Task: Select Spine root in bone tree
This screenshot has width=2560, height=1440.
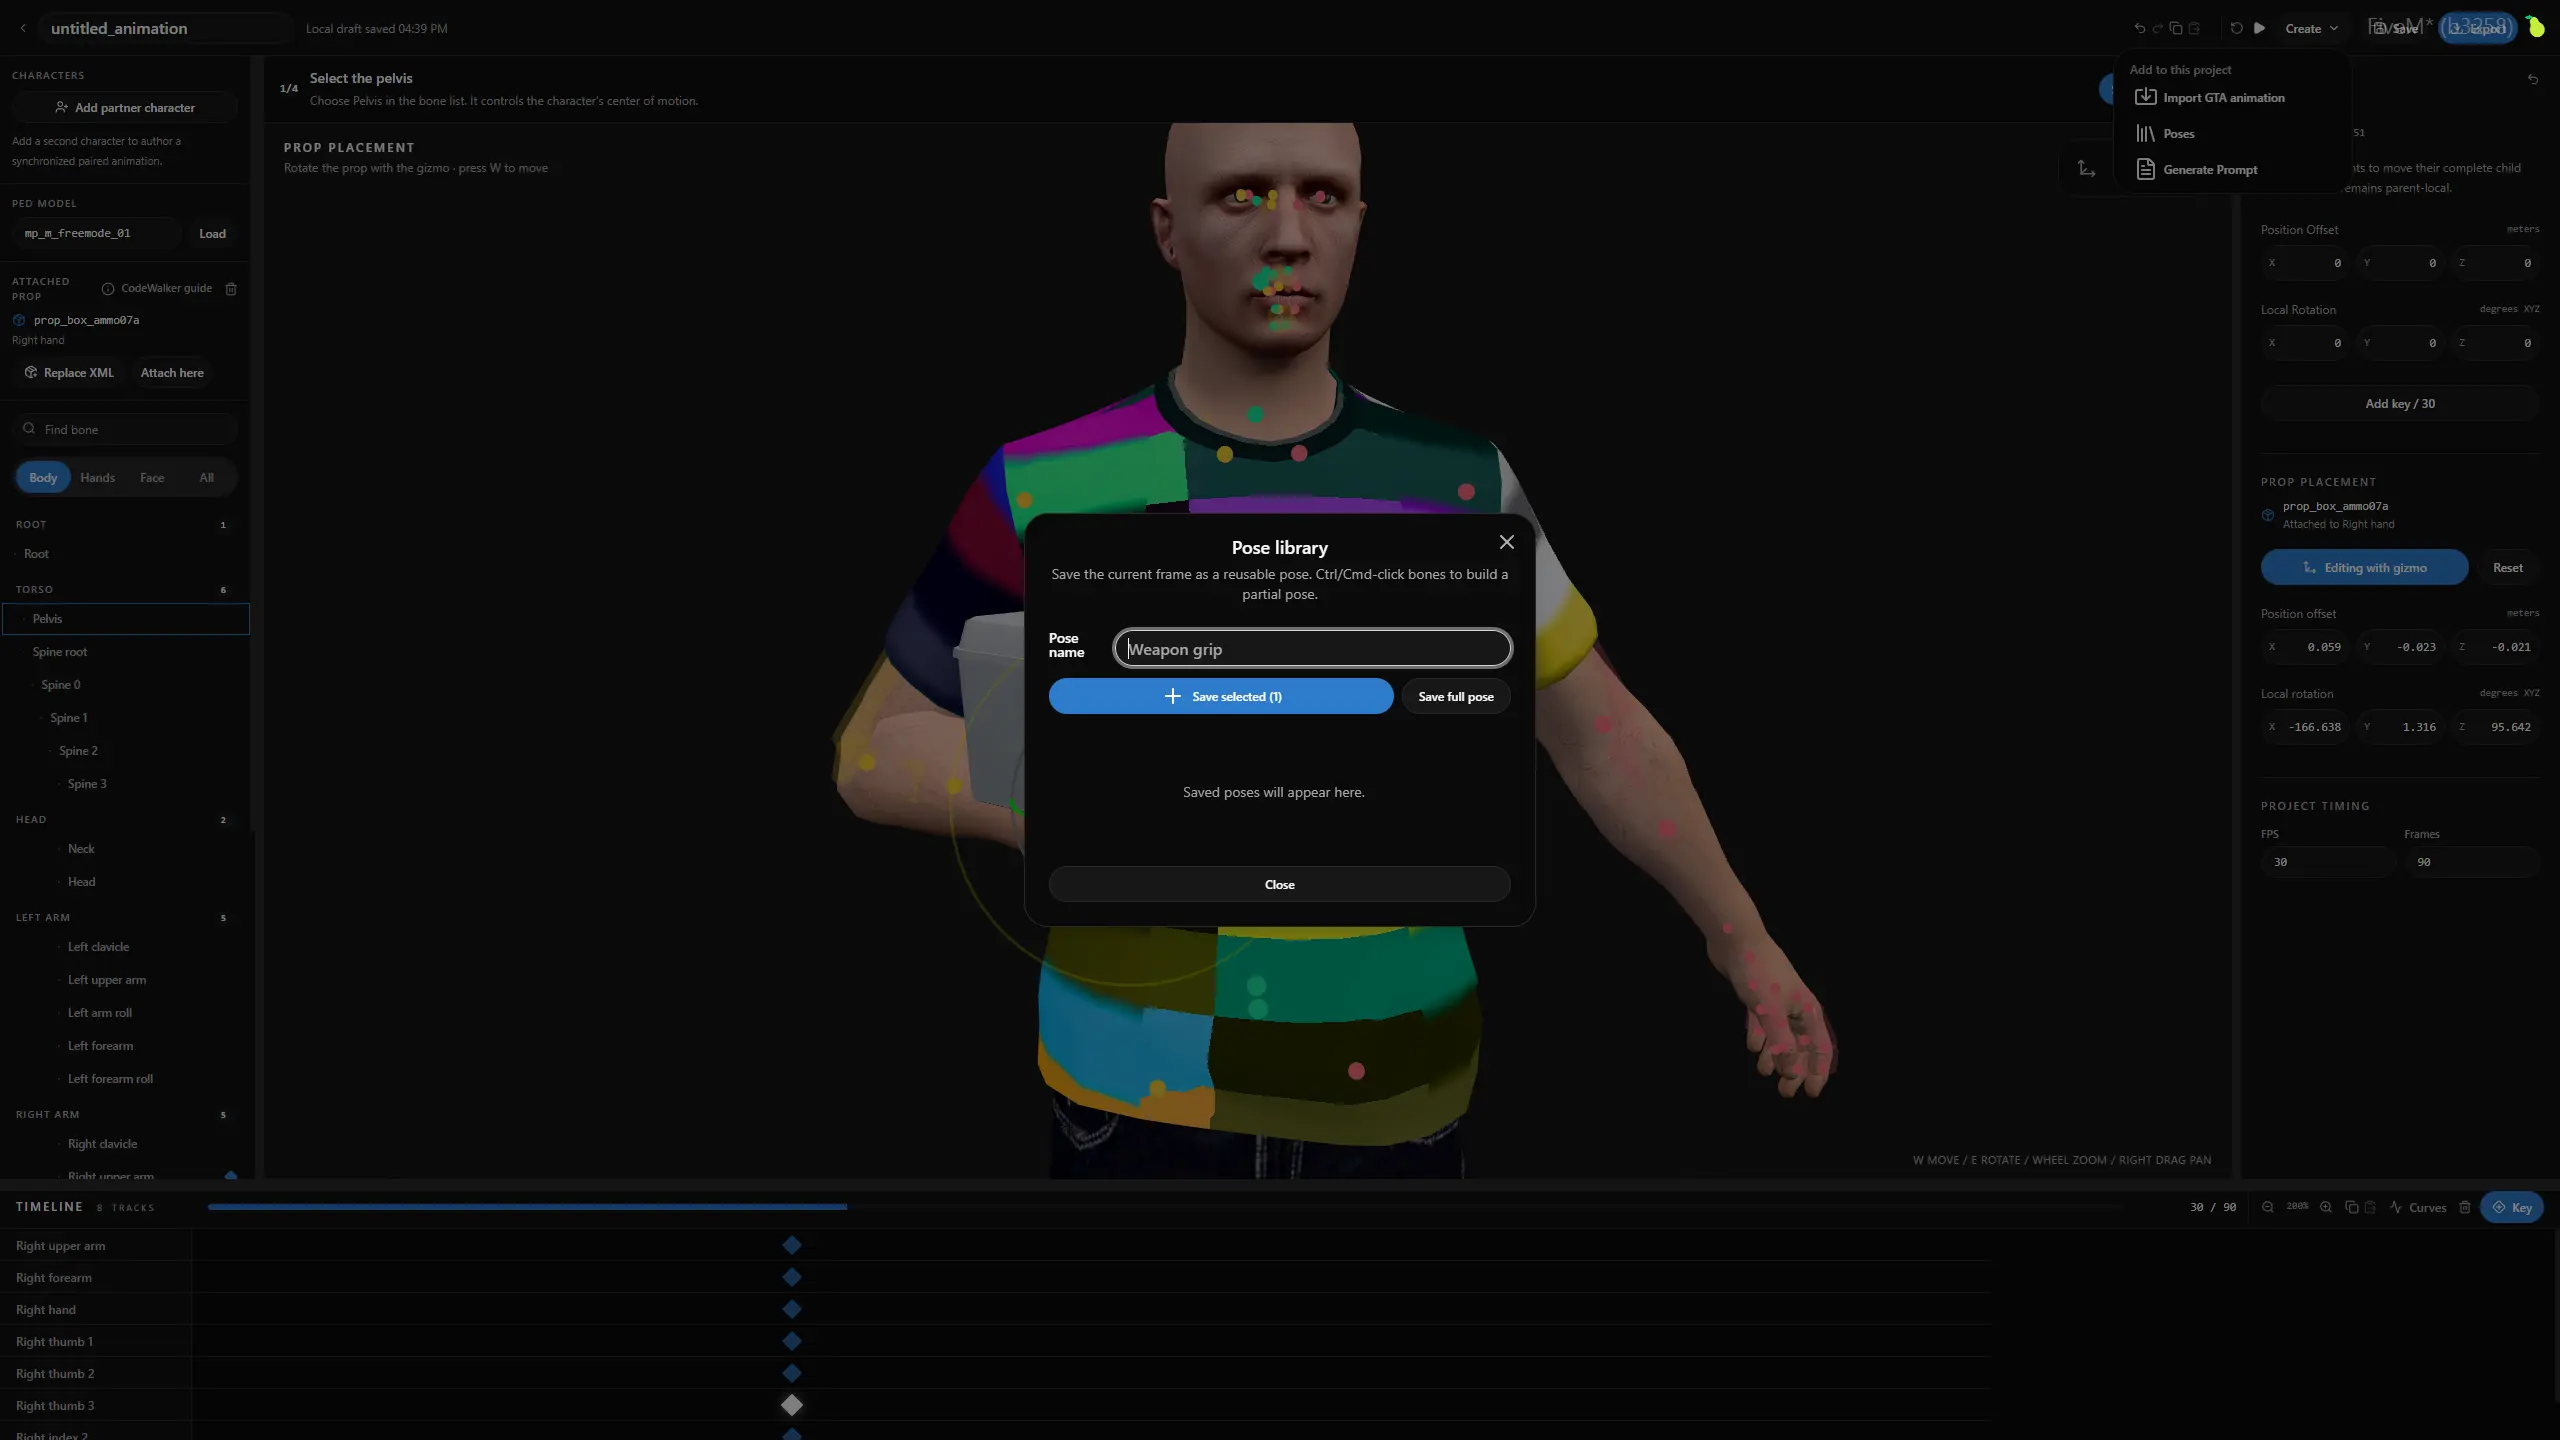Action: [x=60, y=651]
